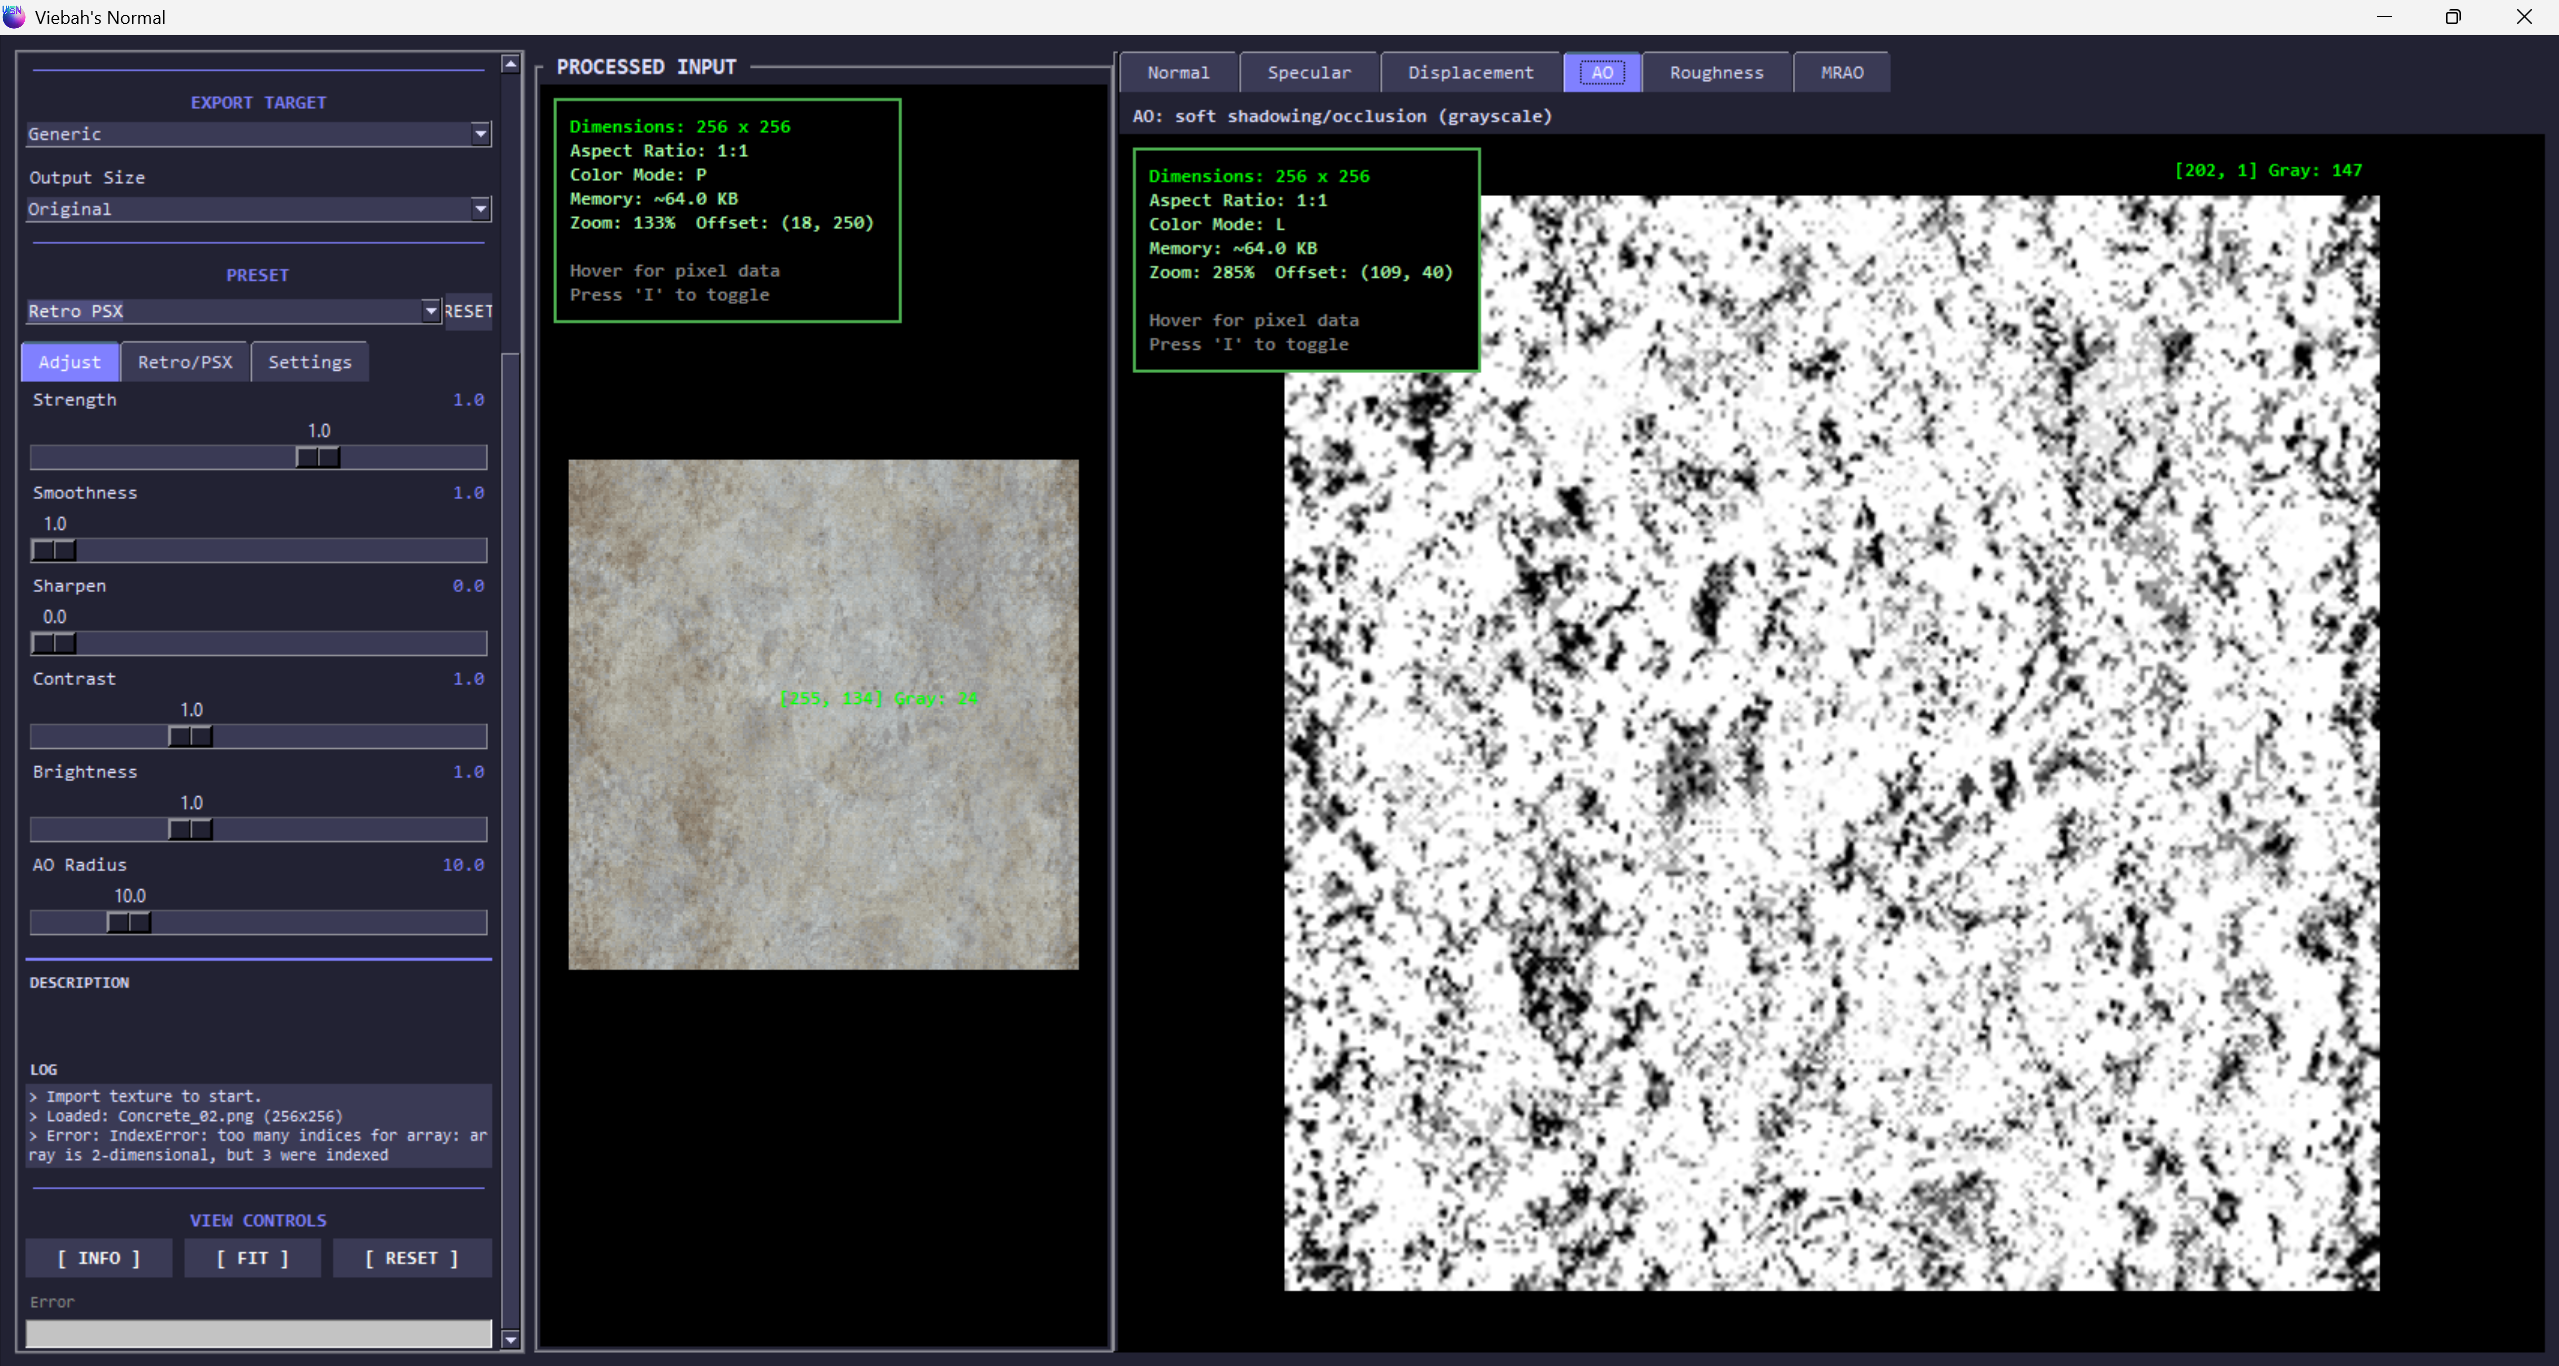Image resolution: width=2559 pixels, height=1366 pixels.
Task: Toggle the INFO overlay button
Action: click(99, 1258)
